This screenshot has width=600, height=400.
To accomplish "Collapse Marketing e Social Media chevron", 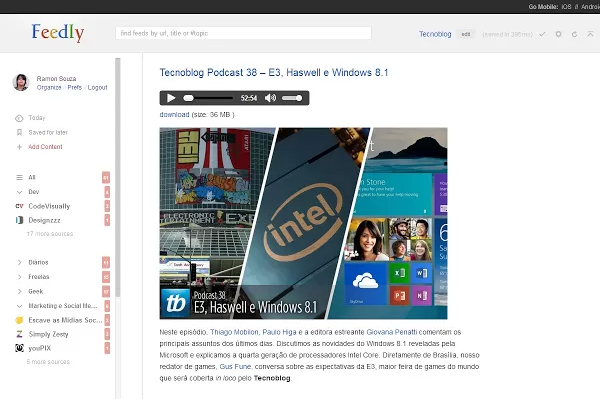I will 19,306.
